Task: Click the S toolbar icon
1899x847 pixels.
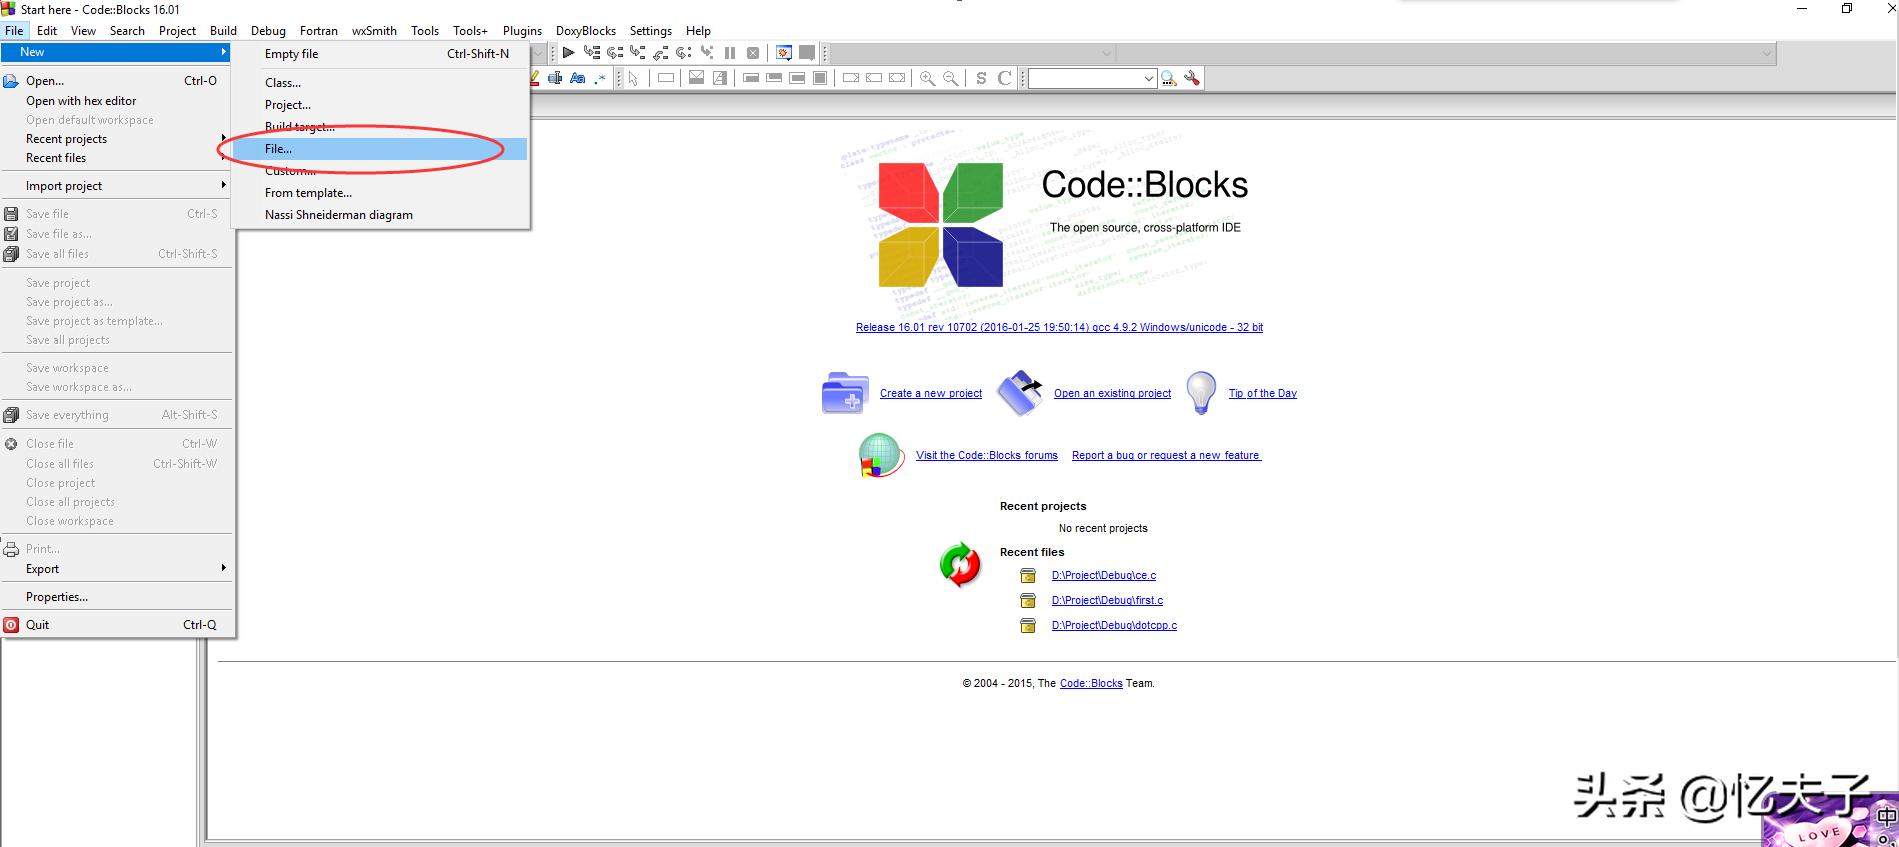Action: point(981,78)
